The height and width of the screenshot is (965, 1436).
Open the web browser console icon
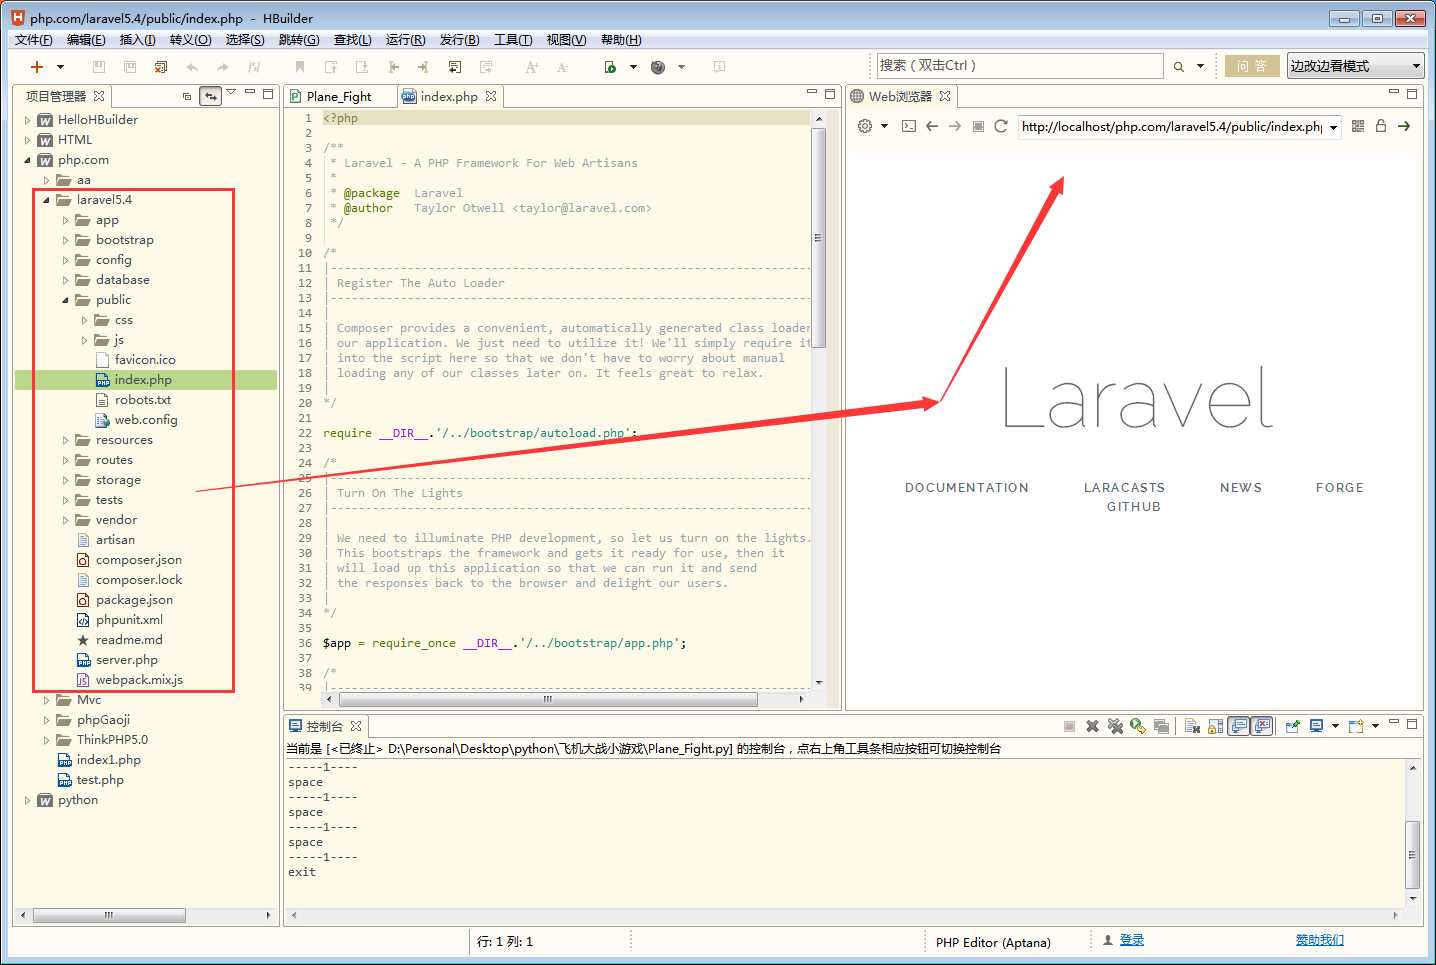908,126
